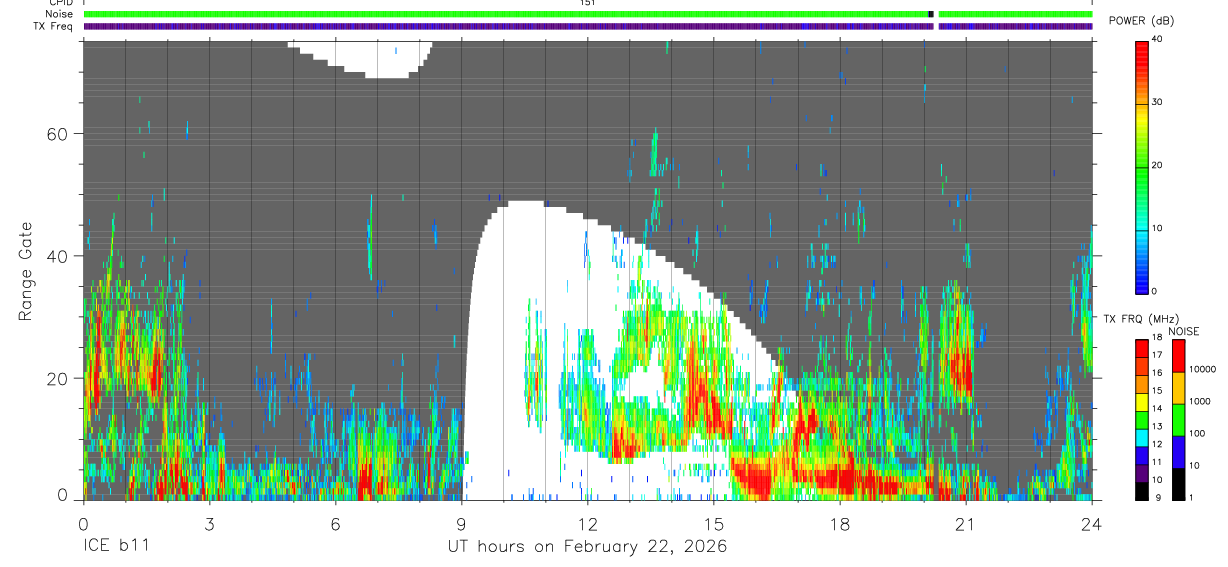Click the "6" UT hour axis tick

coord(335,523)
